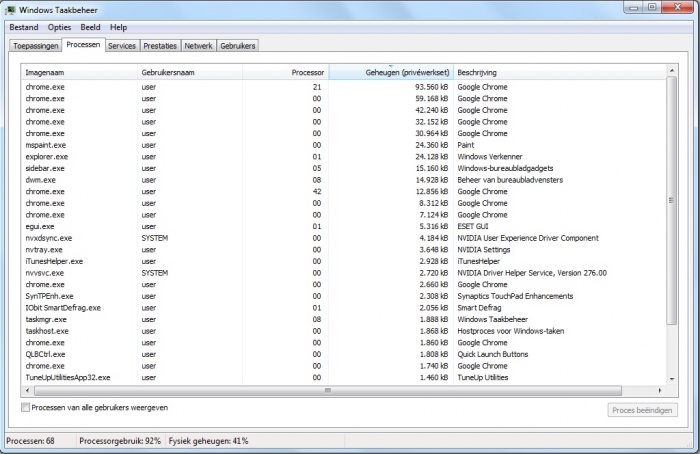Minimize the Windows Taakbeheer window
The image size is (700, 454).
click(x=635, y=7)
